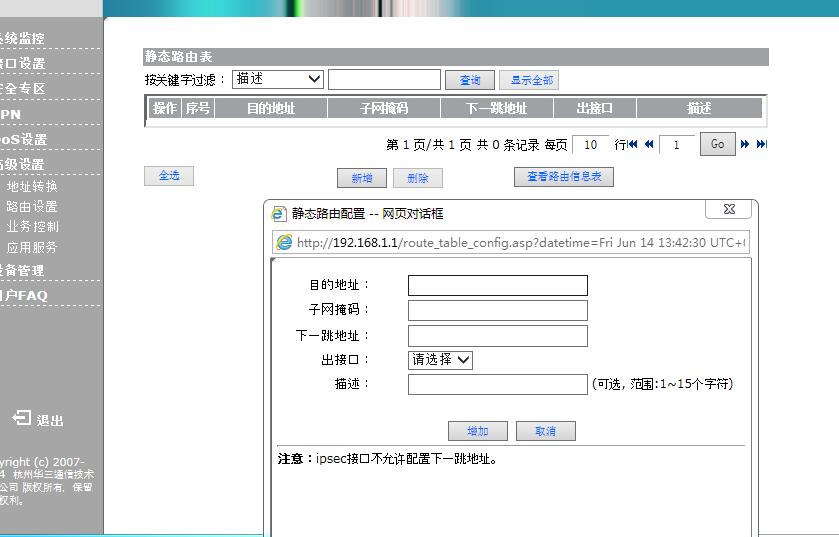Select 路由设置 submenu item
839x537 pixels.
(32, 206)
